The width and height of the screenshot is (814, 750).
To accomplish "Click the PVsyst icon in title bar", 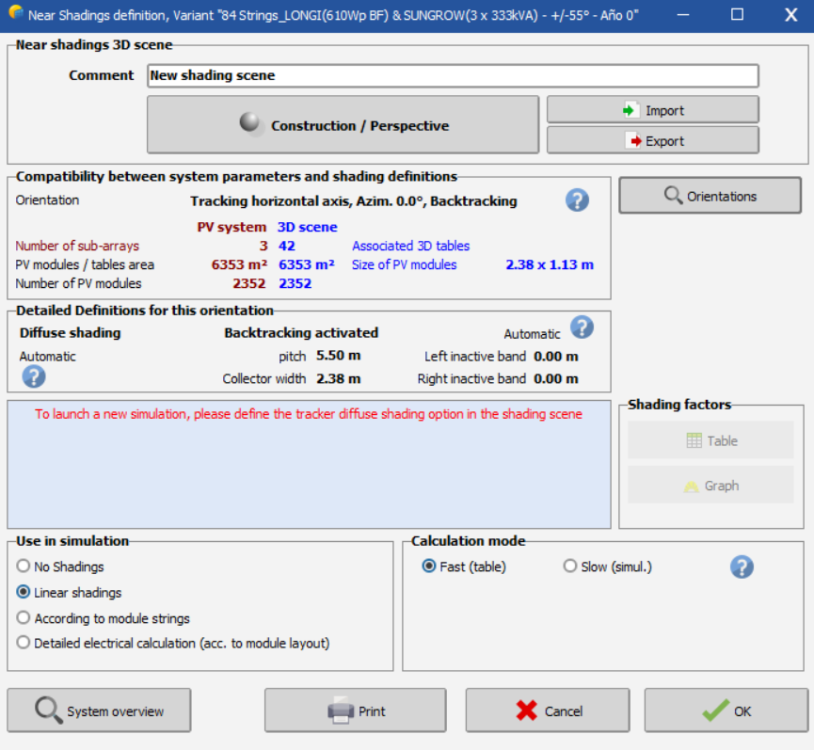I will (15, 15).
